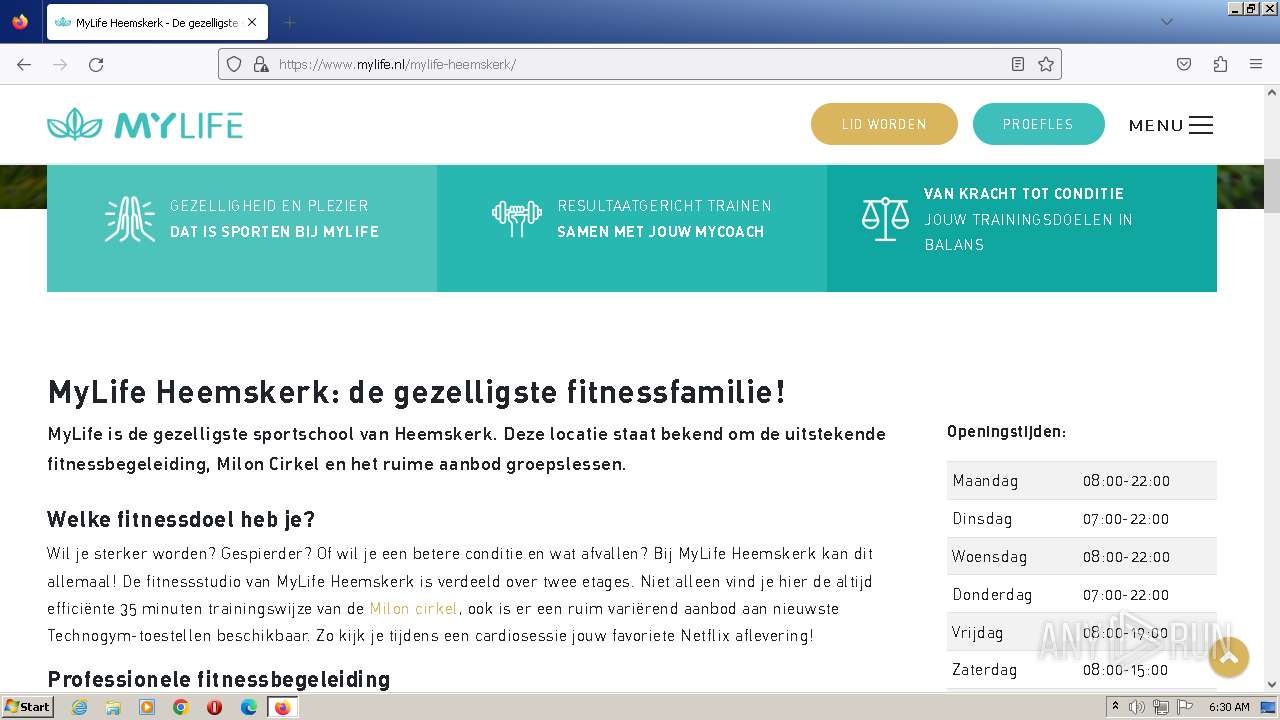Screen dimensions: 1280x720
Task: Click the list all tabs arrow
Action: (x=1166, y=22)
